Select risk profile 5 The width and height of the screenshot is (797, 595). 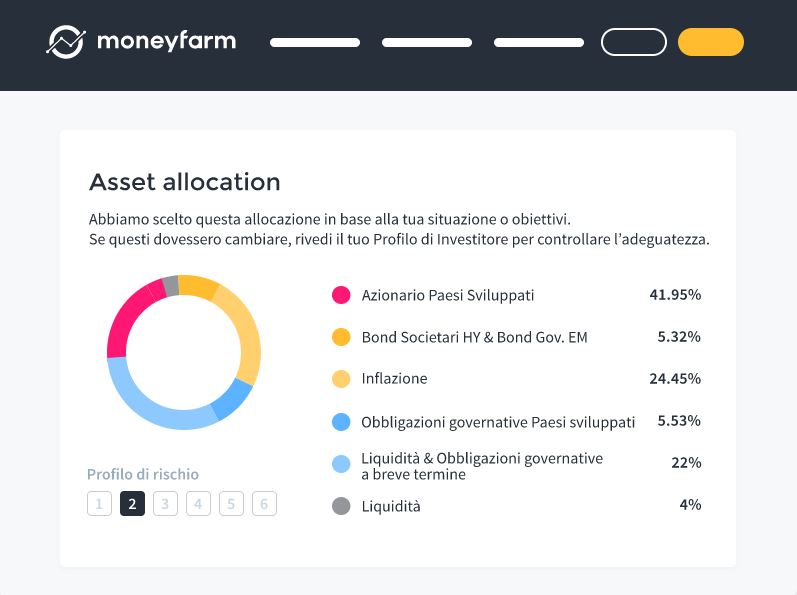pos(231,504)
